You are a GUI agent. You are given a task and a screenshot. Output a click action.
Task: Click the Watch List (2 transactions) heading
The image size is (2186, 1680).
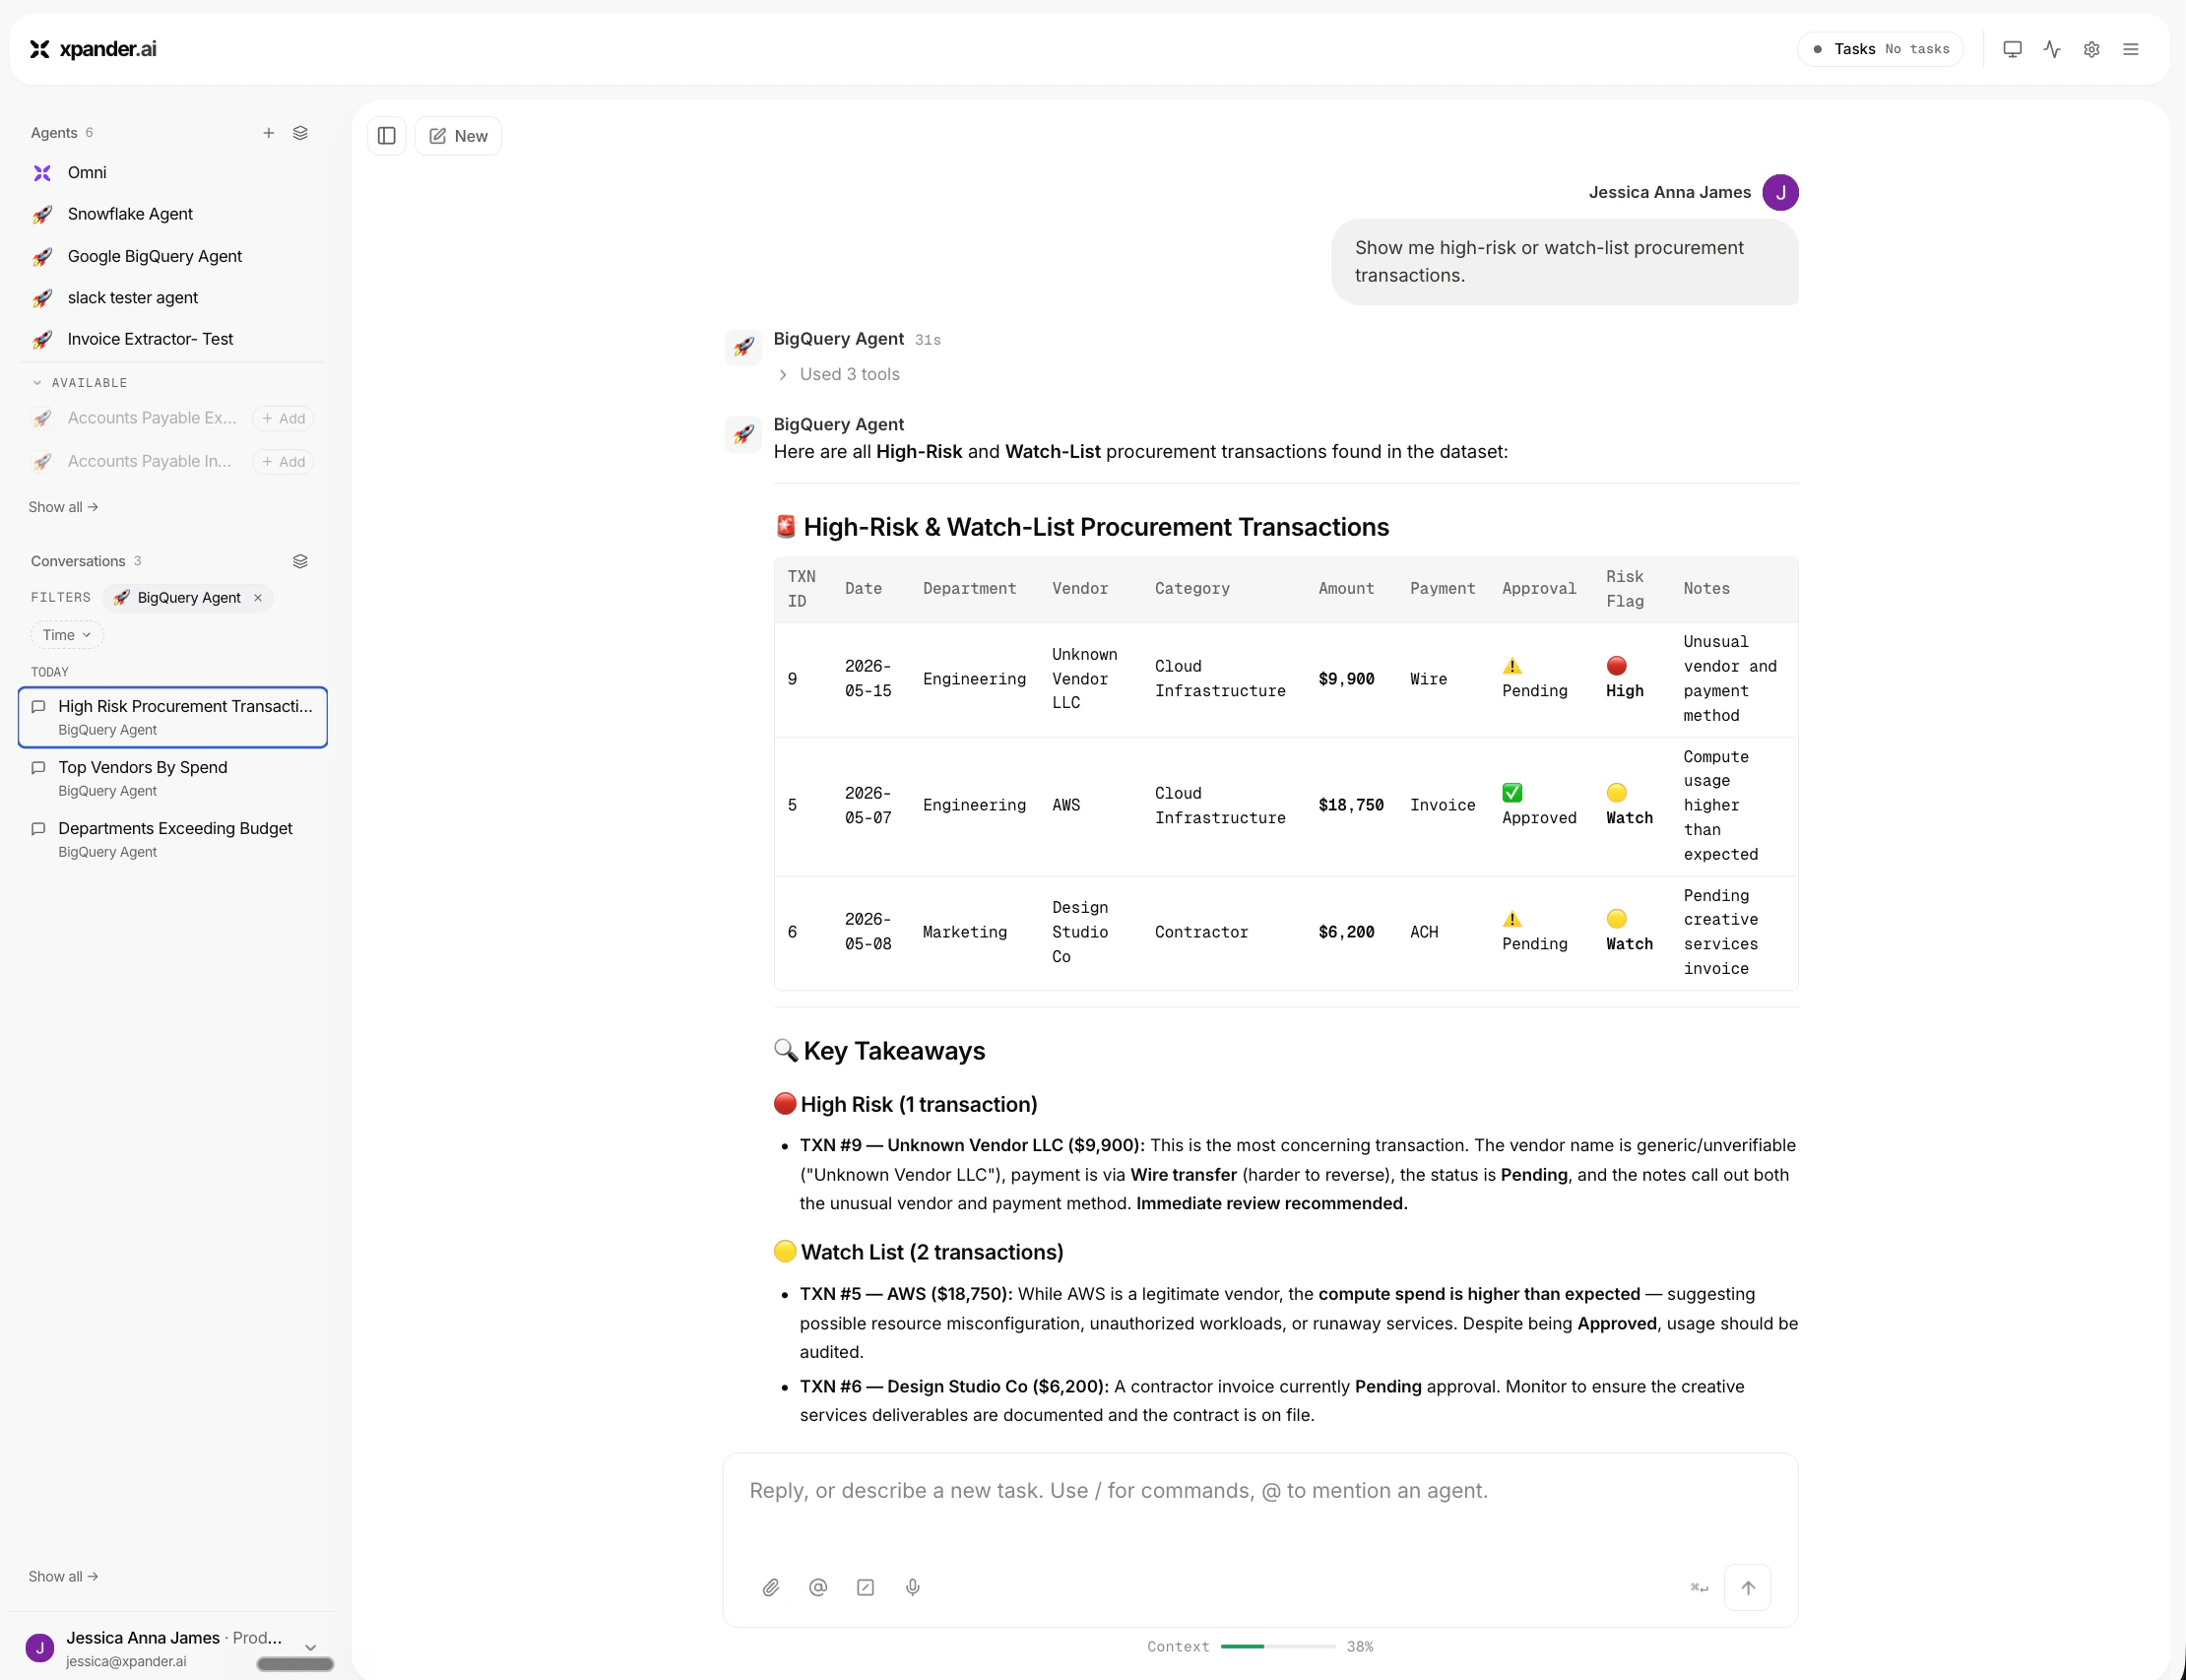coord(919,1252)
